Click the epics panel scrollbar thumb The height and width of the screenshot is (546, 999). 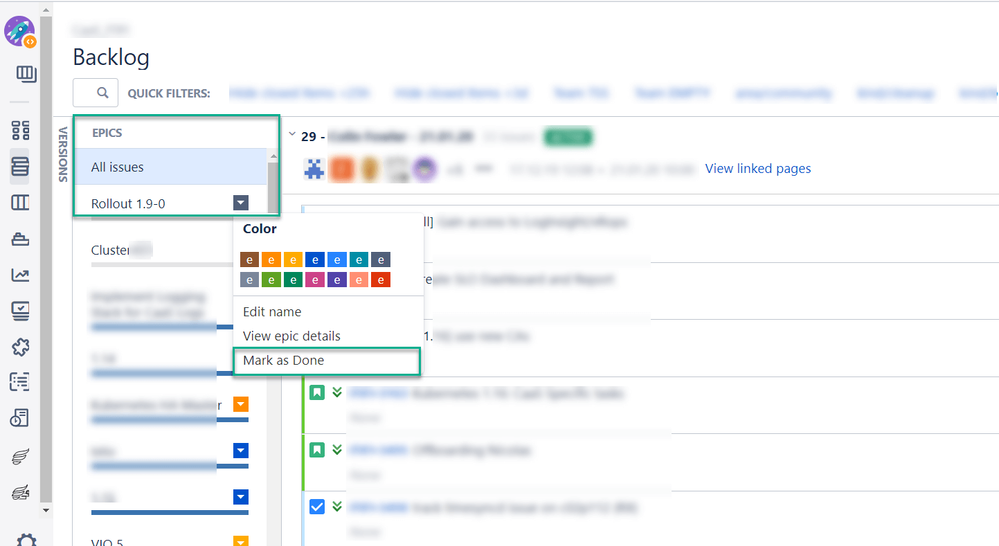(273, 188)
